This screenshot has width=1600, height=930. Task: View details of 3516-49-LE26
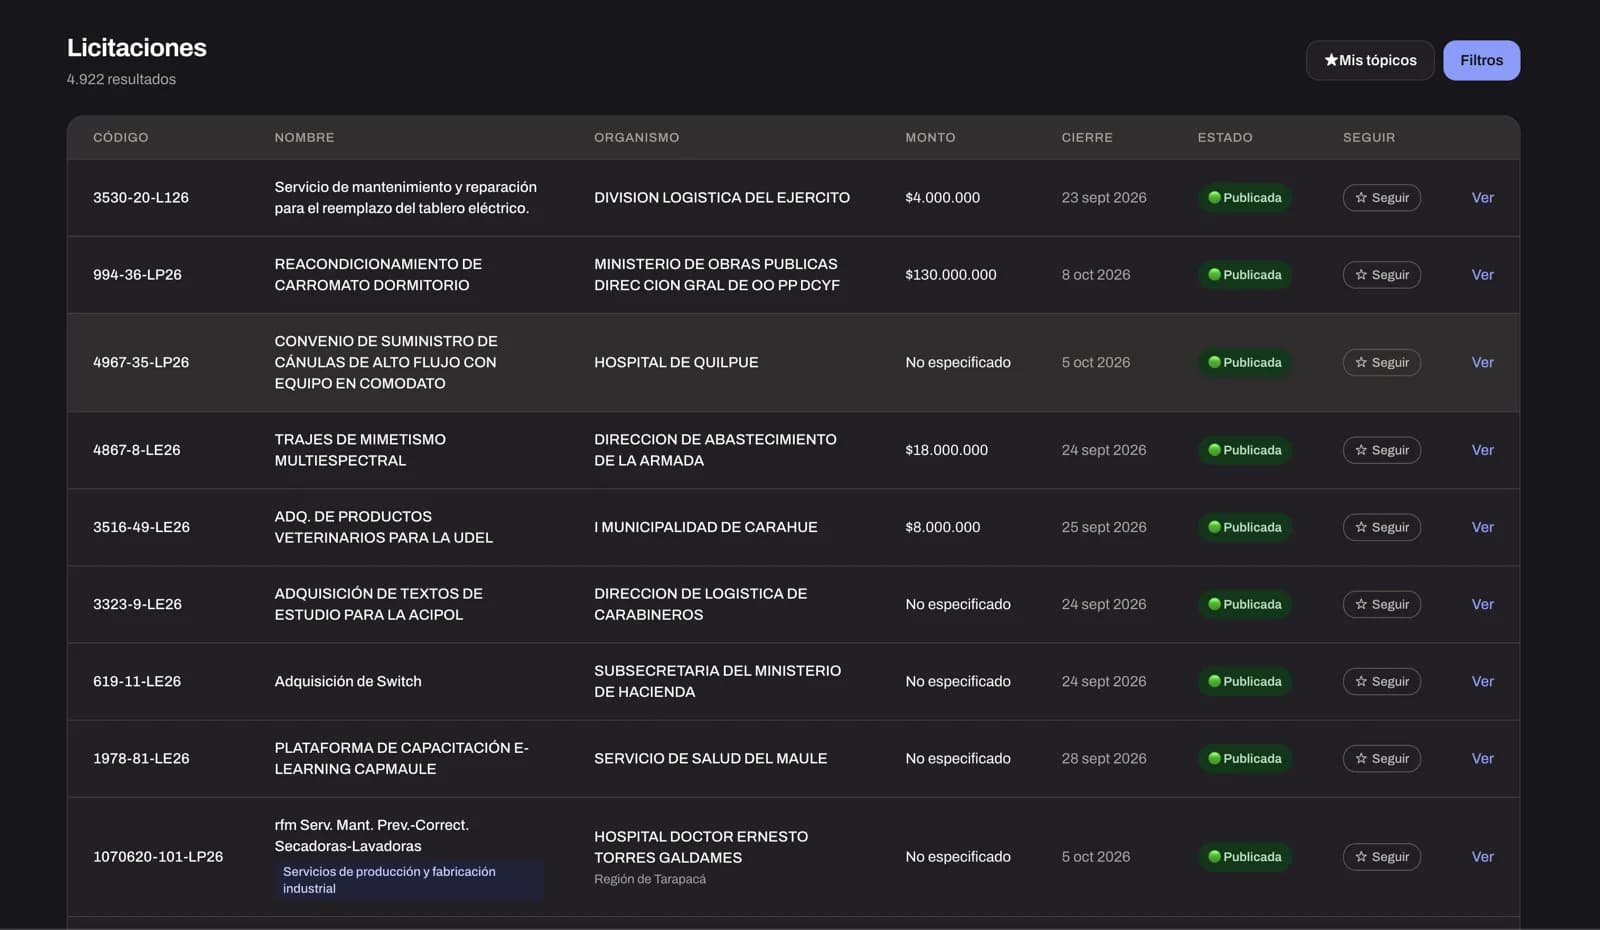point(1482,527)
